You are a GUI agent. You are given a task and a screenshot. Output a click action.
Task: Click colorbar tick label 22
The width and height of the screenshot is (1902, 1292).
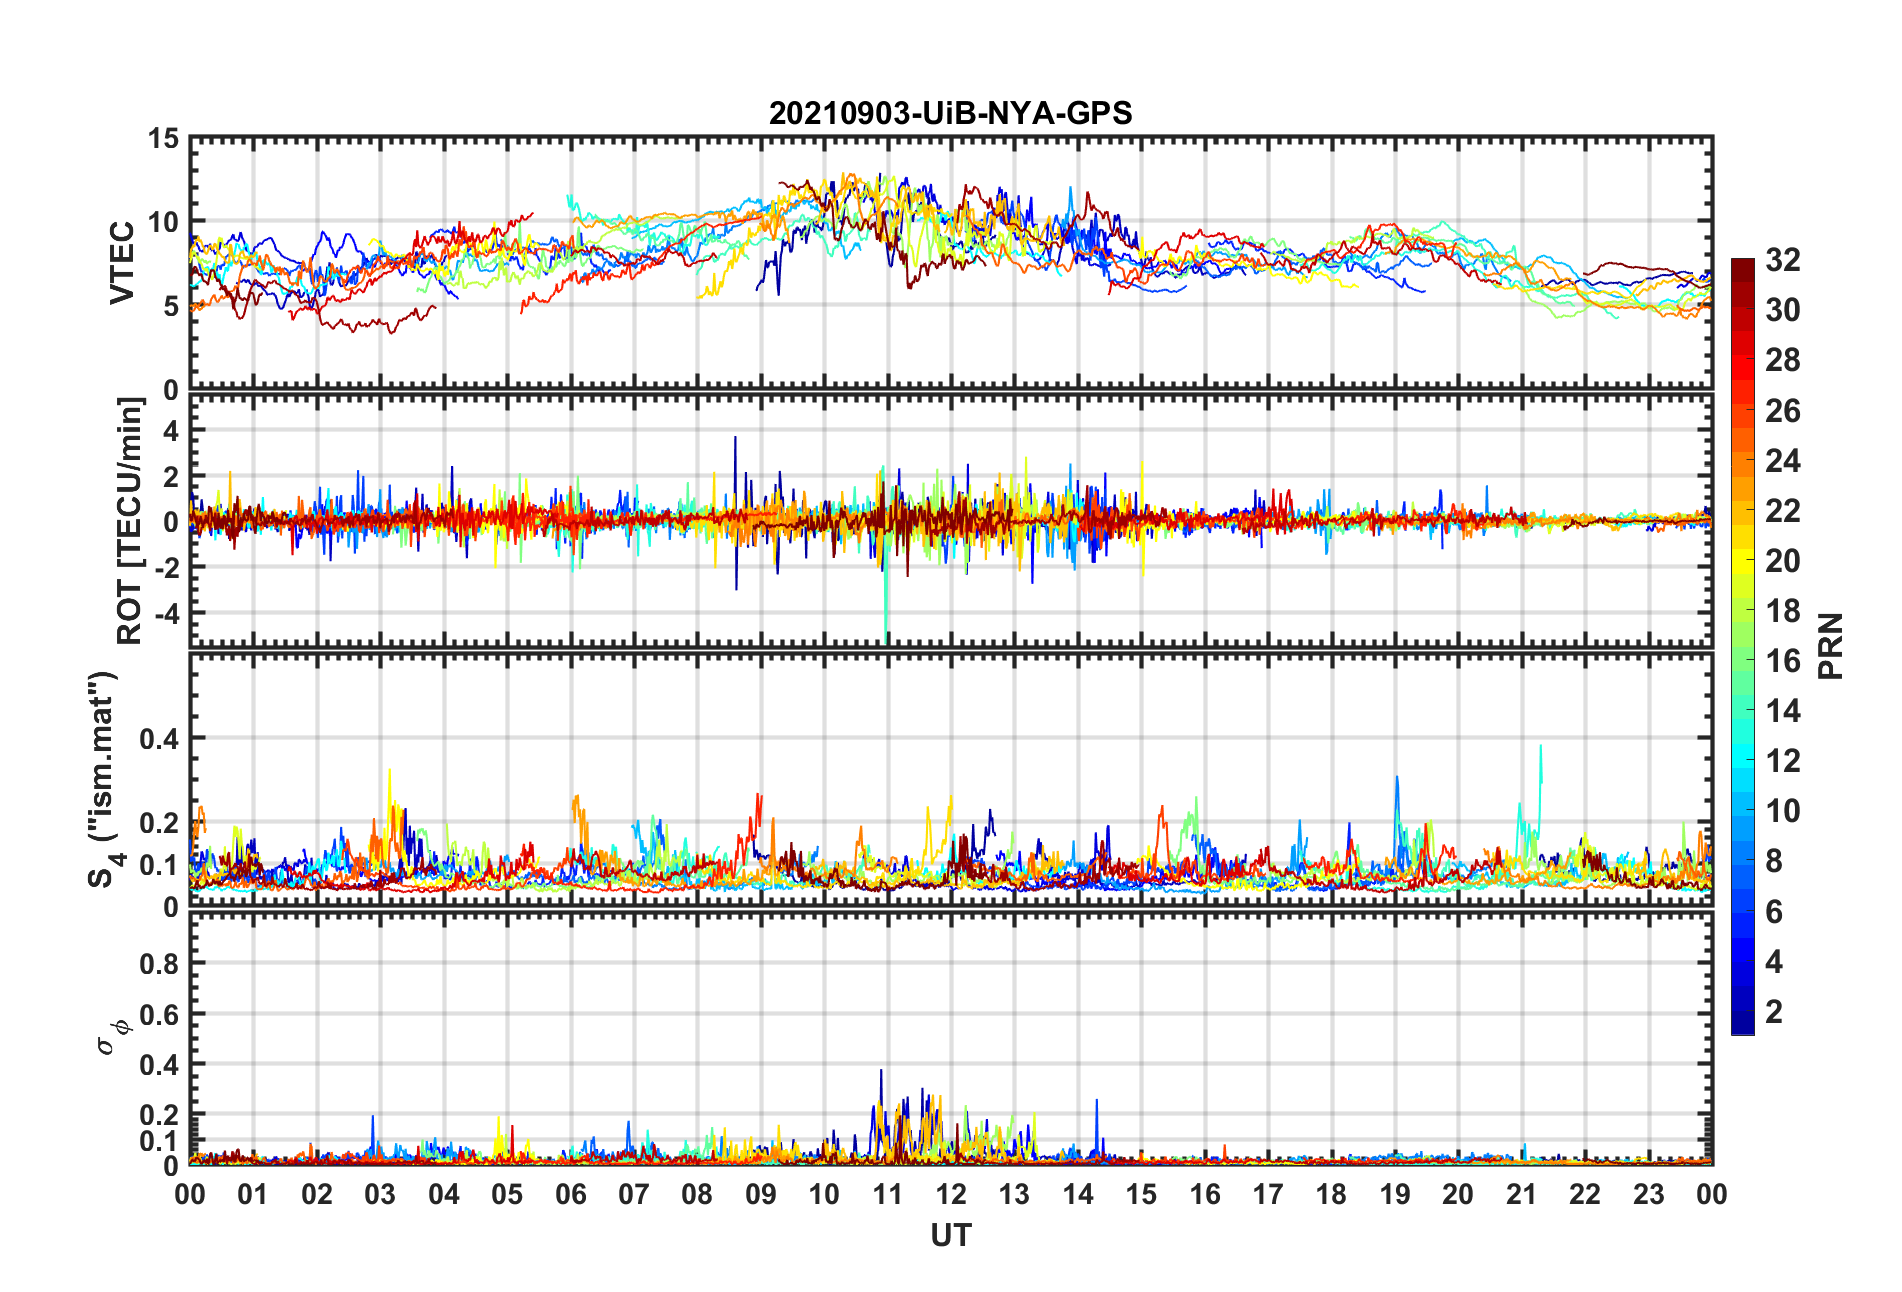coord(1782,511)
